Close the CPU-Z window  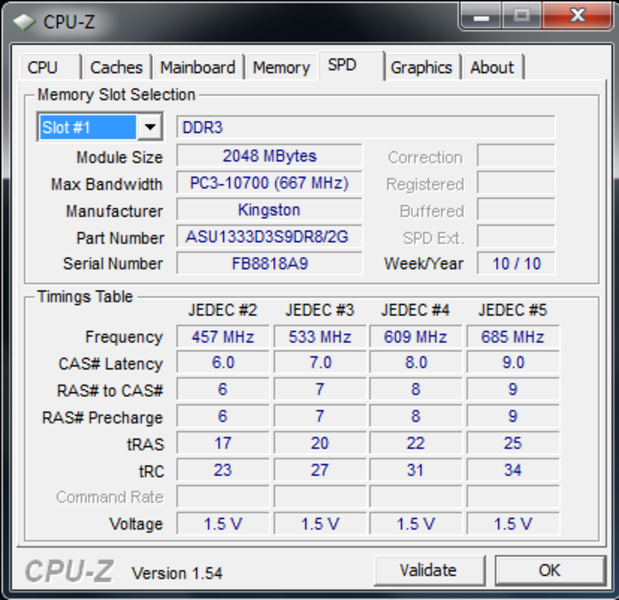pyautogui.click(x=578, y=16)
